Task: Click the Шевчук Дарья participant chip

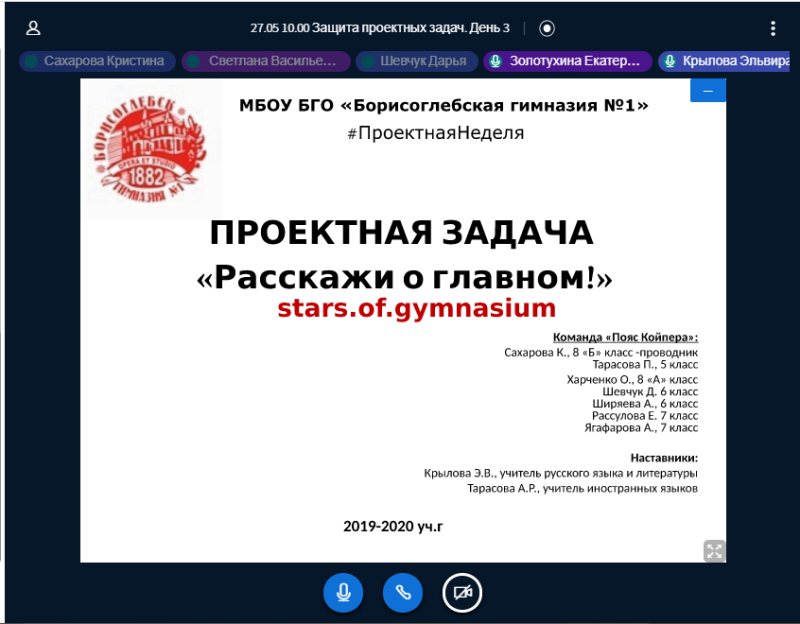Action: pos(415,61)
